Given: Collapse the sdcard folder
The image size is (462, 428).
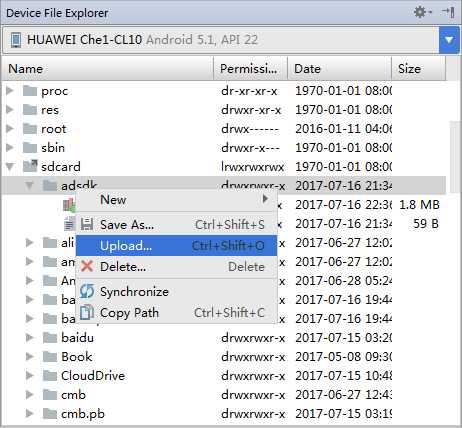Looking at the screenshot, I should pos(10,166).
